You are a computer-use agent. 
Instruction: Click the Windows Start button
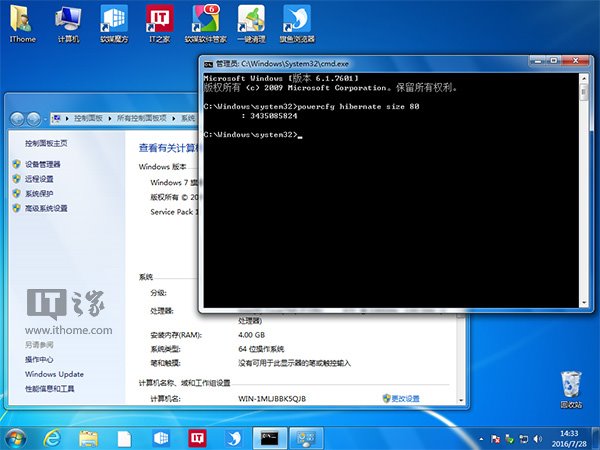(x=17, y=437)
